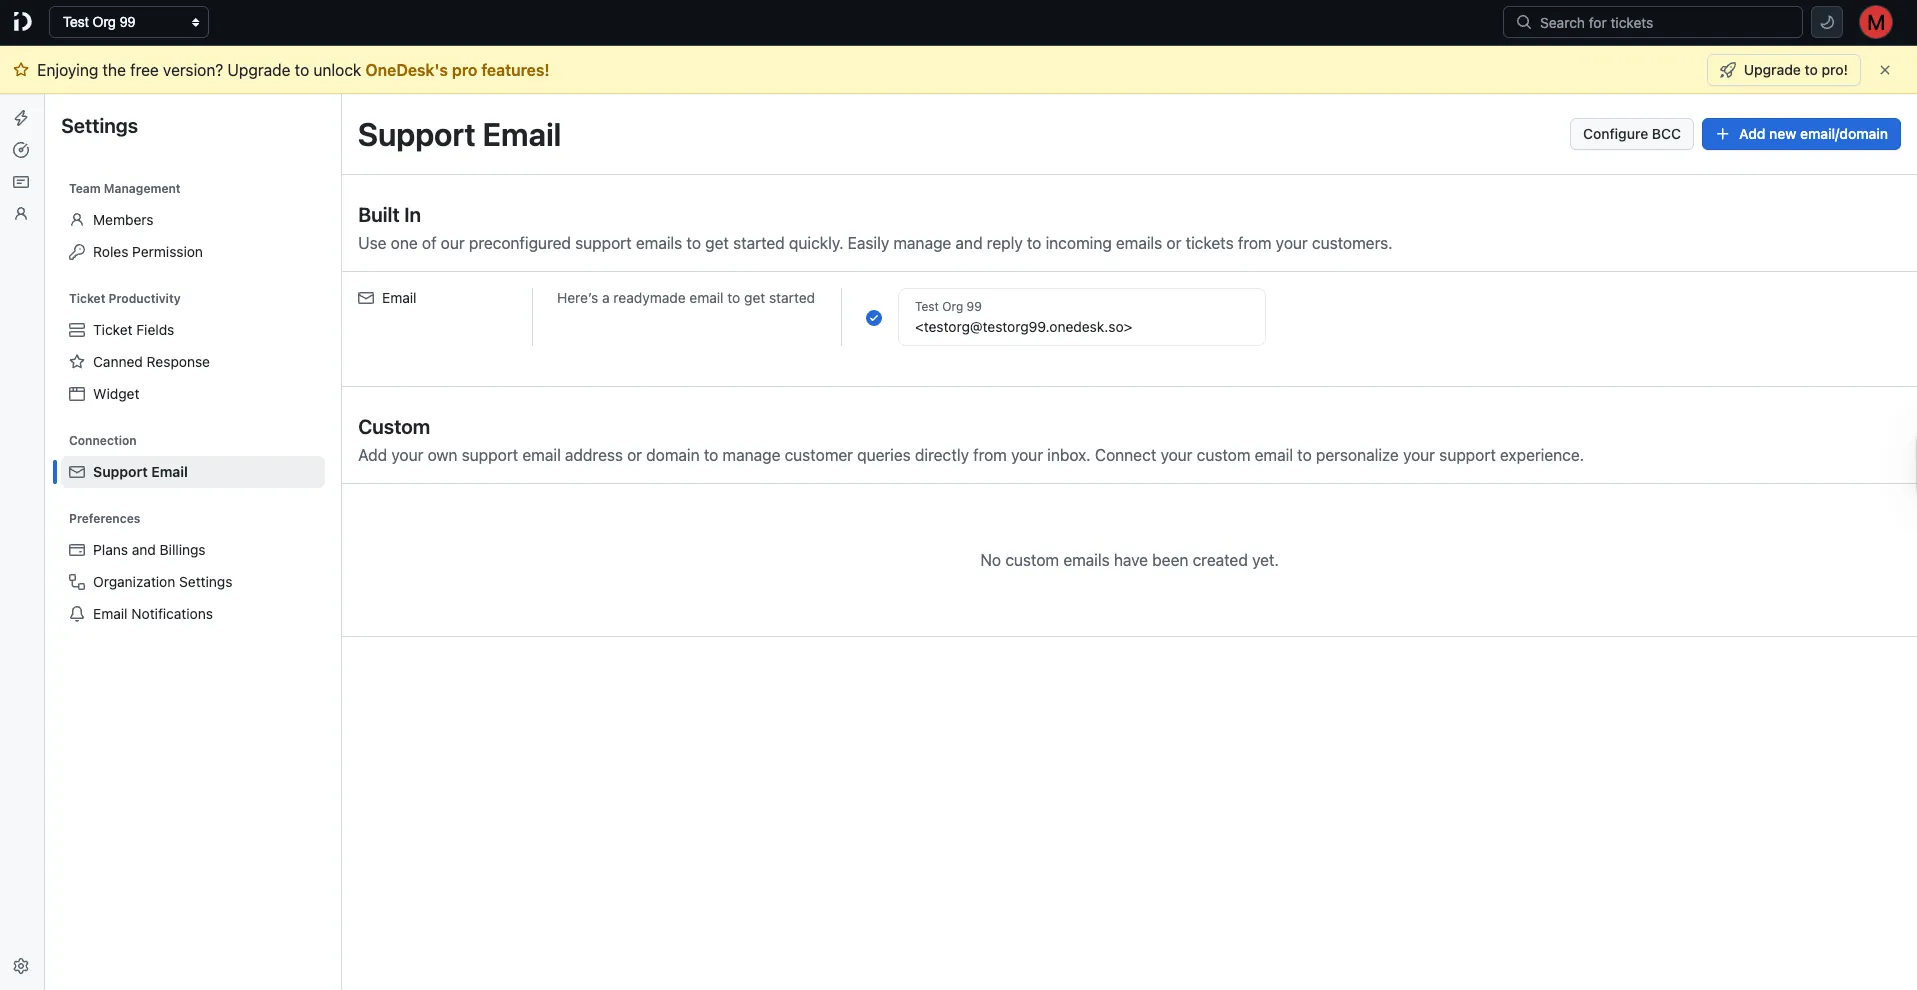Open the search magnifier in the top bar
Viewport: 1917px width, 990px height.
coord(1524,22)
